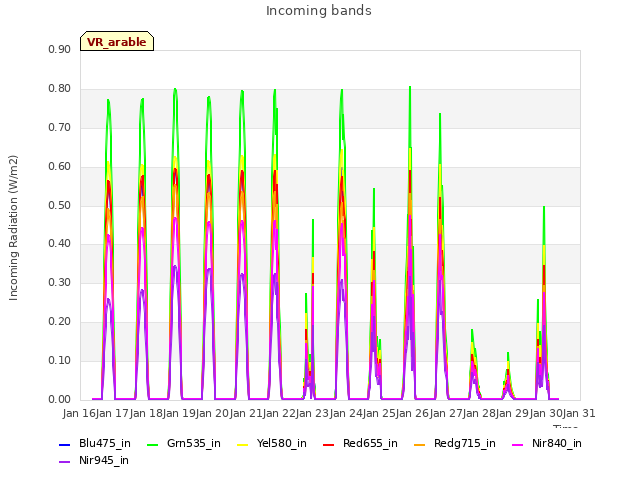
Task: Select the Redg715_in legend label
Action: (x=465, y=443)
